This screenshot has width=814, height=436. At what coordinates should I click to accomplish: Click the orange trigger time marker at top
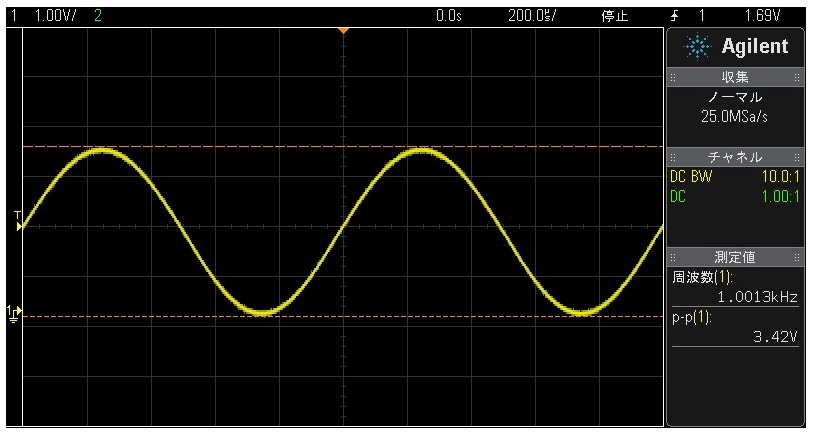pos(343,31)
